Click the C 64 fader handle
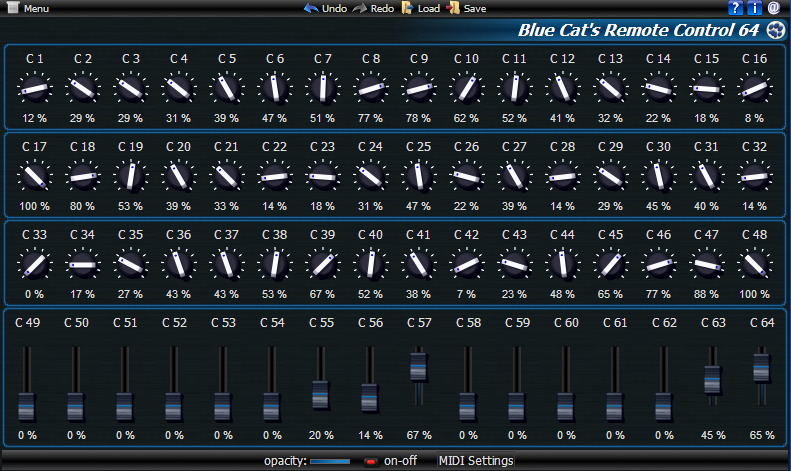 point(761,367)
